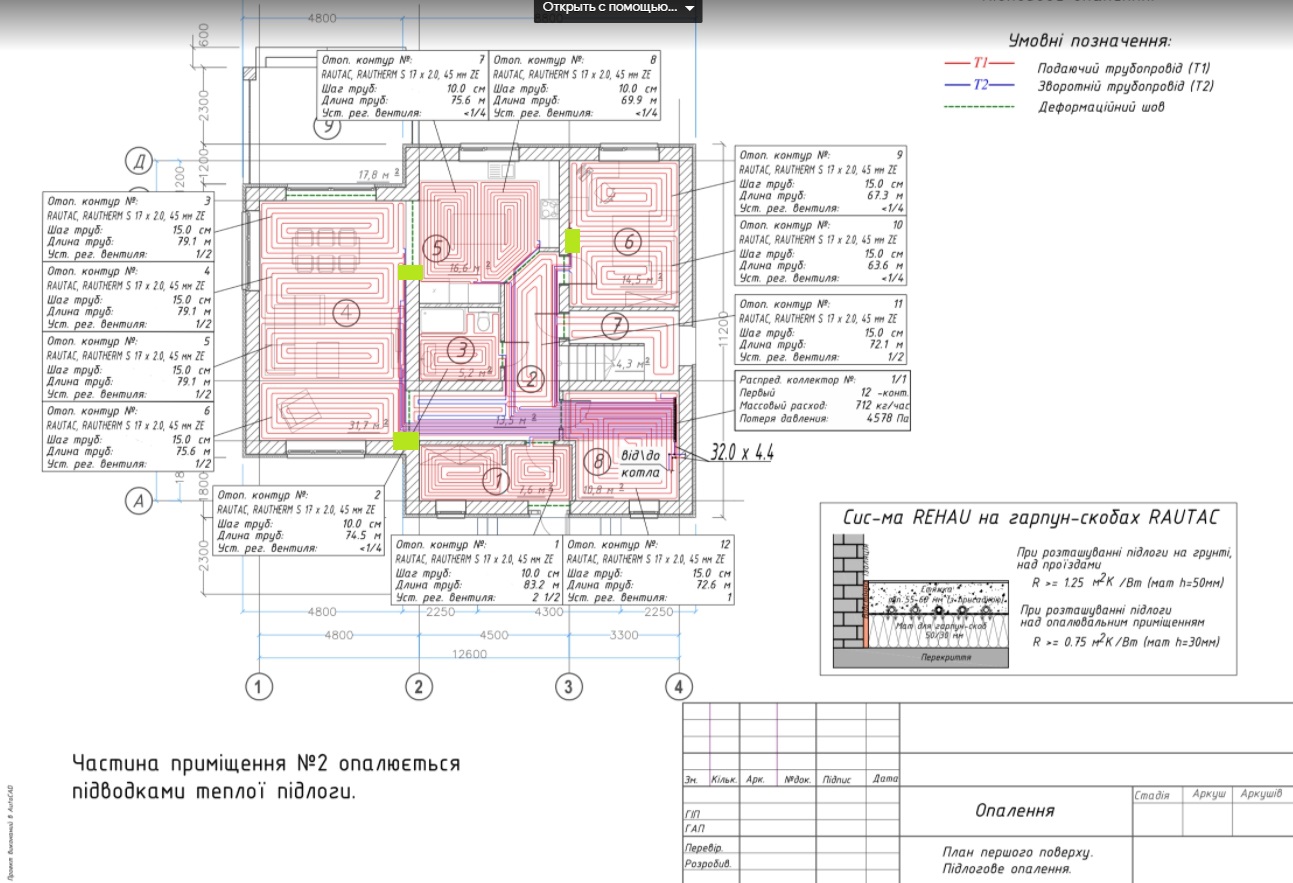Click the 'ГАП' row label

[694, 830]
